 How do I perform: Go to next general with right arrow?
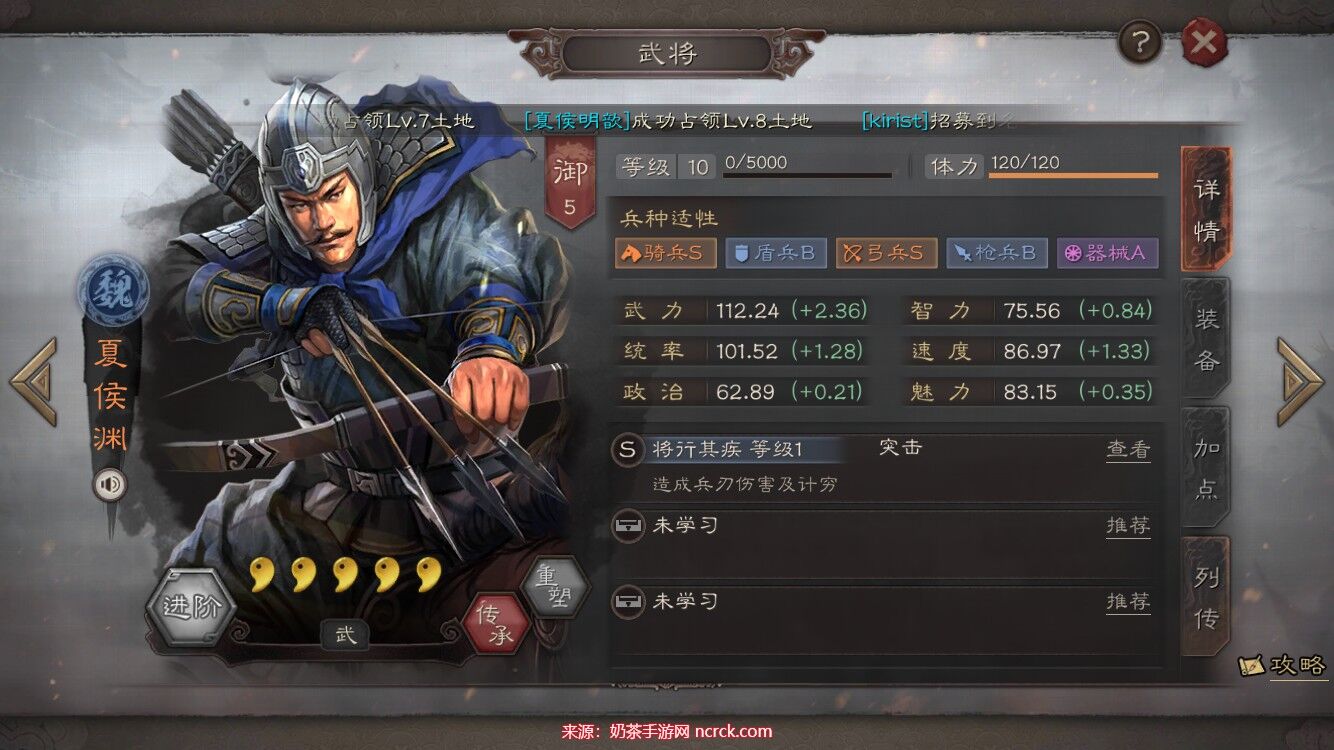(1300, 381)
